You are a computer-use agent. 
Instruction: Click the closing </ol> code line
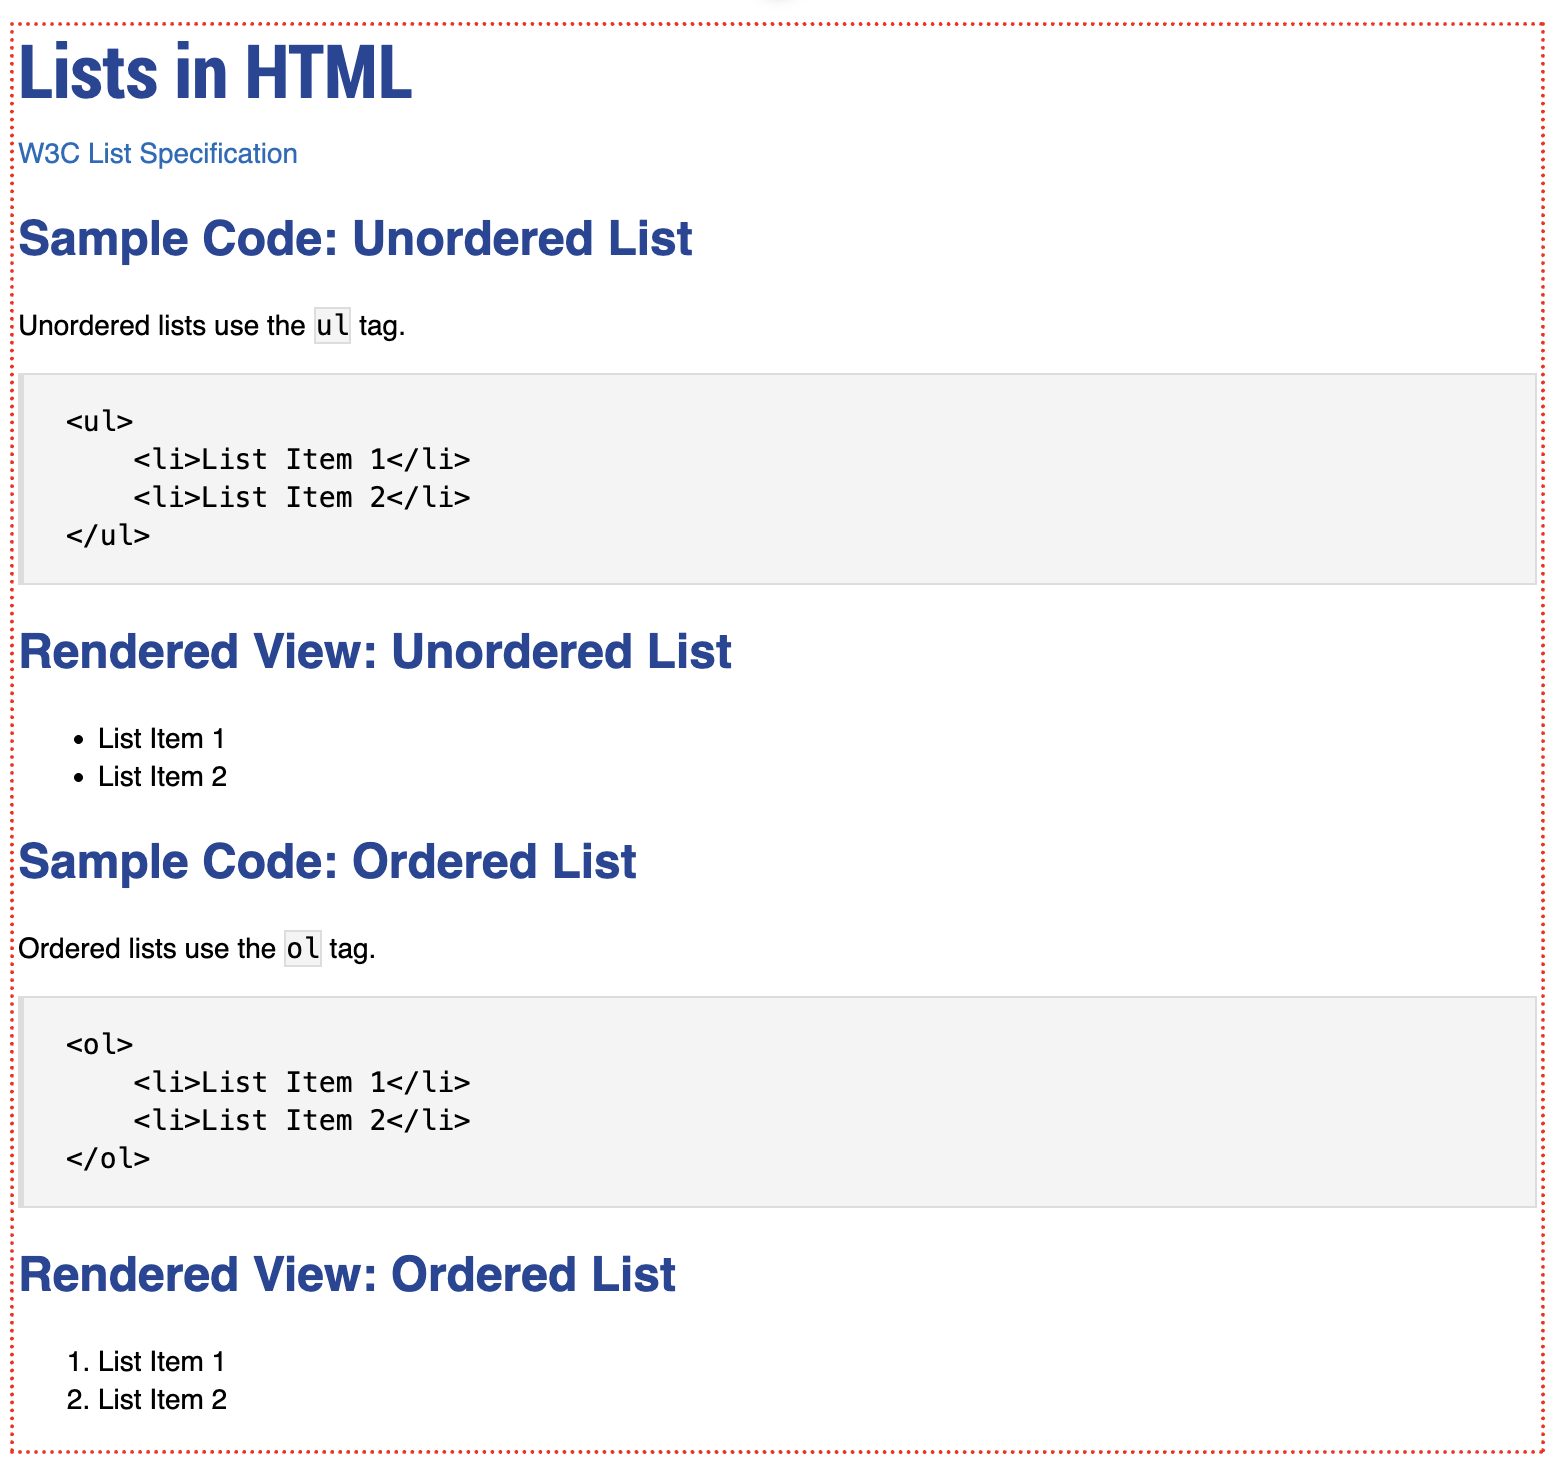(x=108, y=1158)
